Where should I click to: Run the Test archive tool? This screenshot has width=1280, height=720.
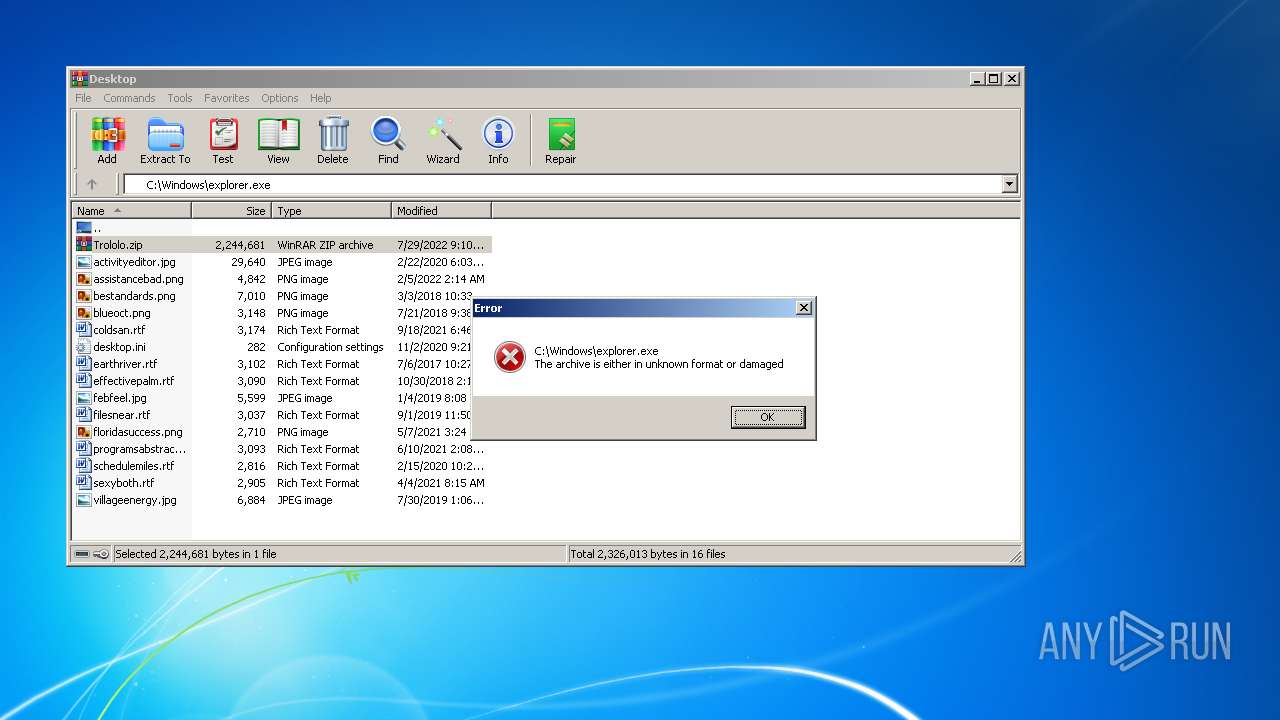[x=223, y=140]
